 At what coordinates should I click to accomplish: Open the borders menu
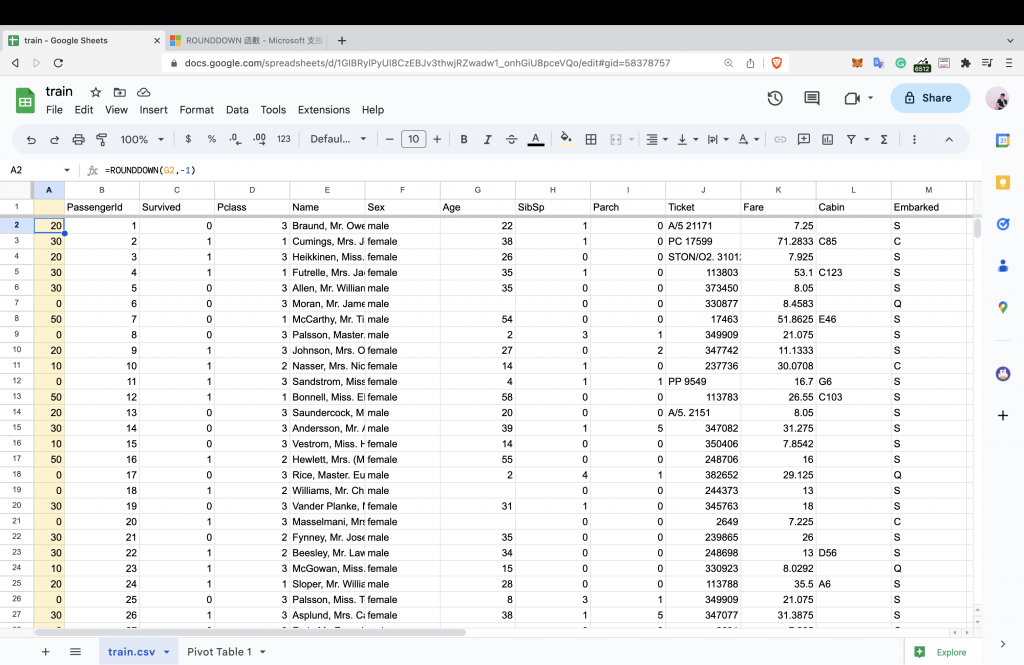(591, 139)
